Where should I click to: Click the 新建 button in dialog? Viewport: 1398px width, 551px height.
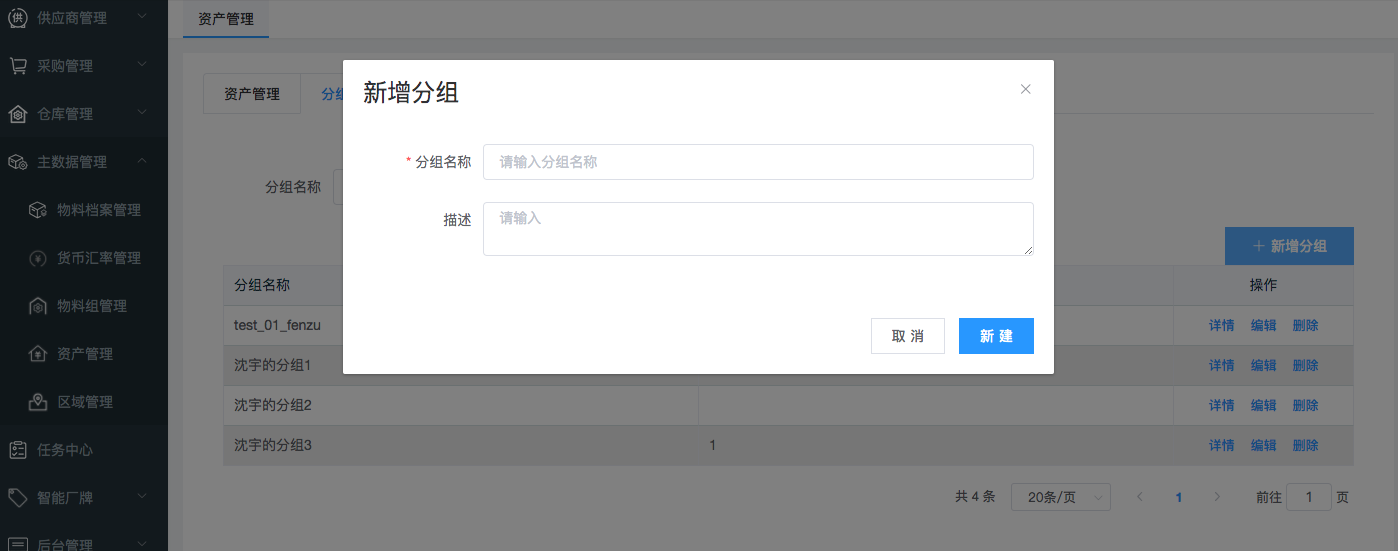click(995, 336)
